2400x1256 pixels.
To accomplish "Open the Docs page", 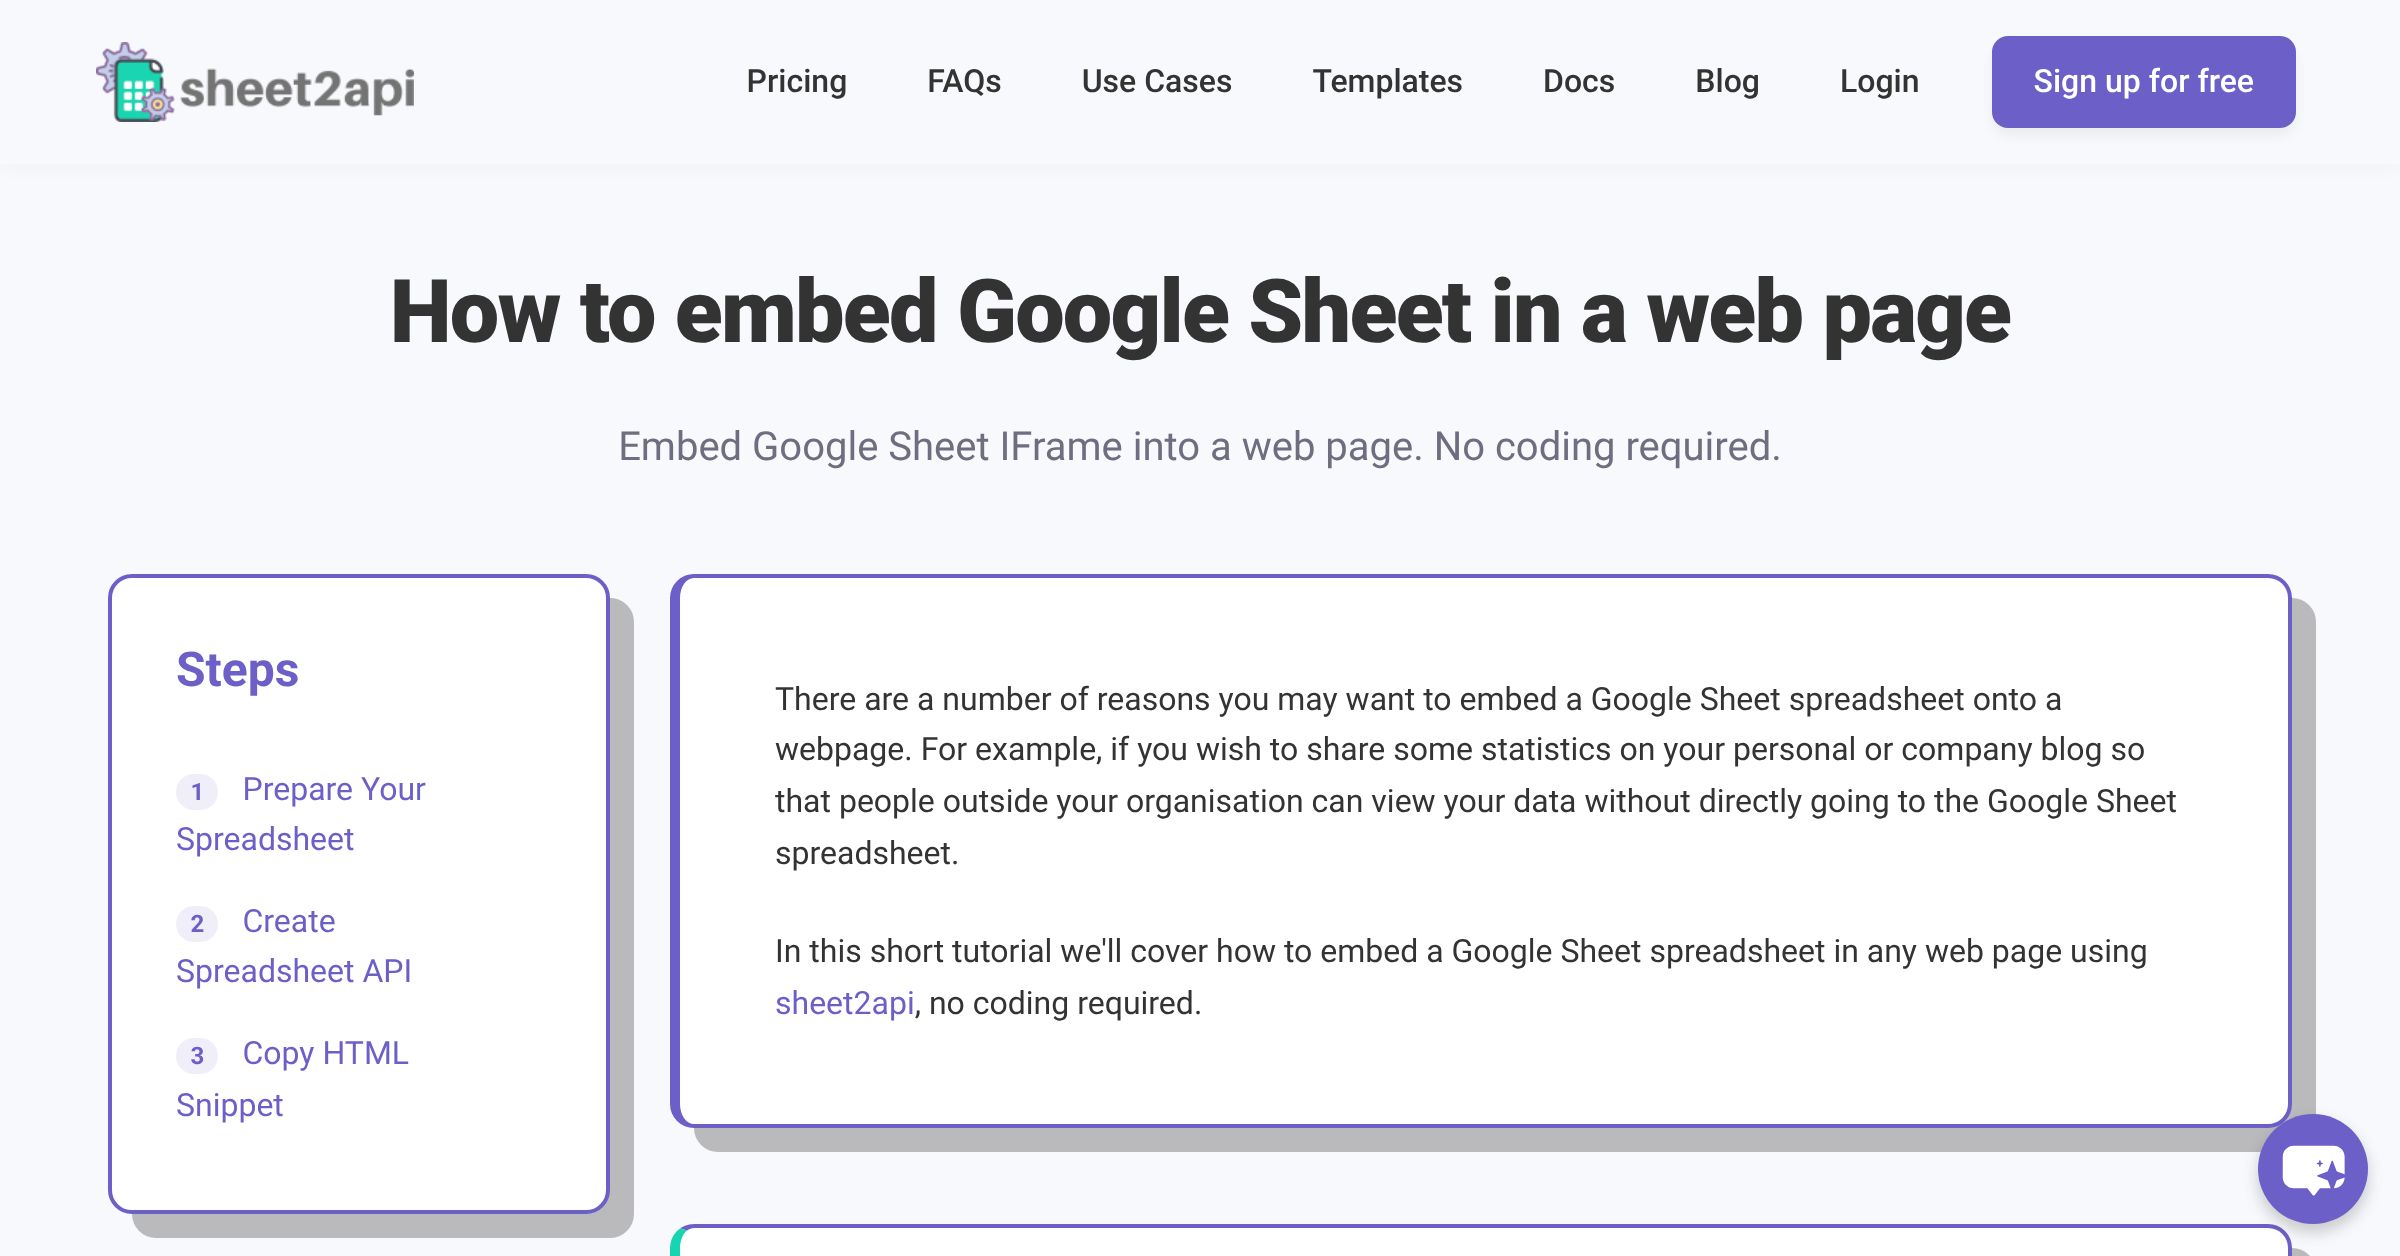I will 1578,81.
